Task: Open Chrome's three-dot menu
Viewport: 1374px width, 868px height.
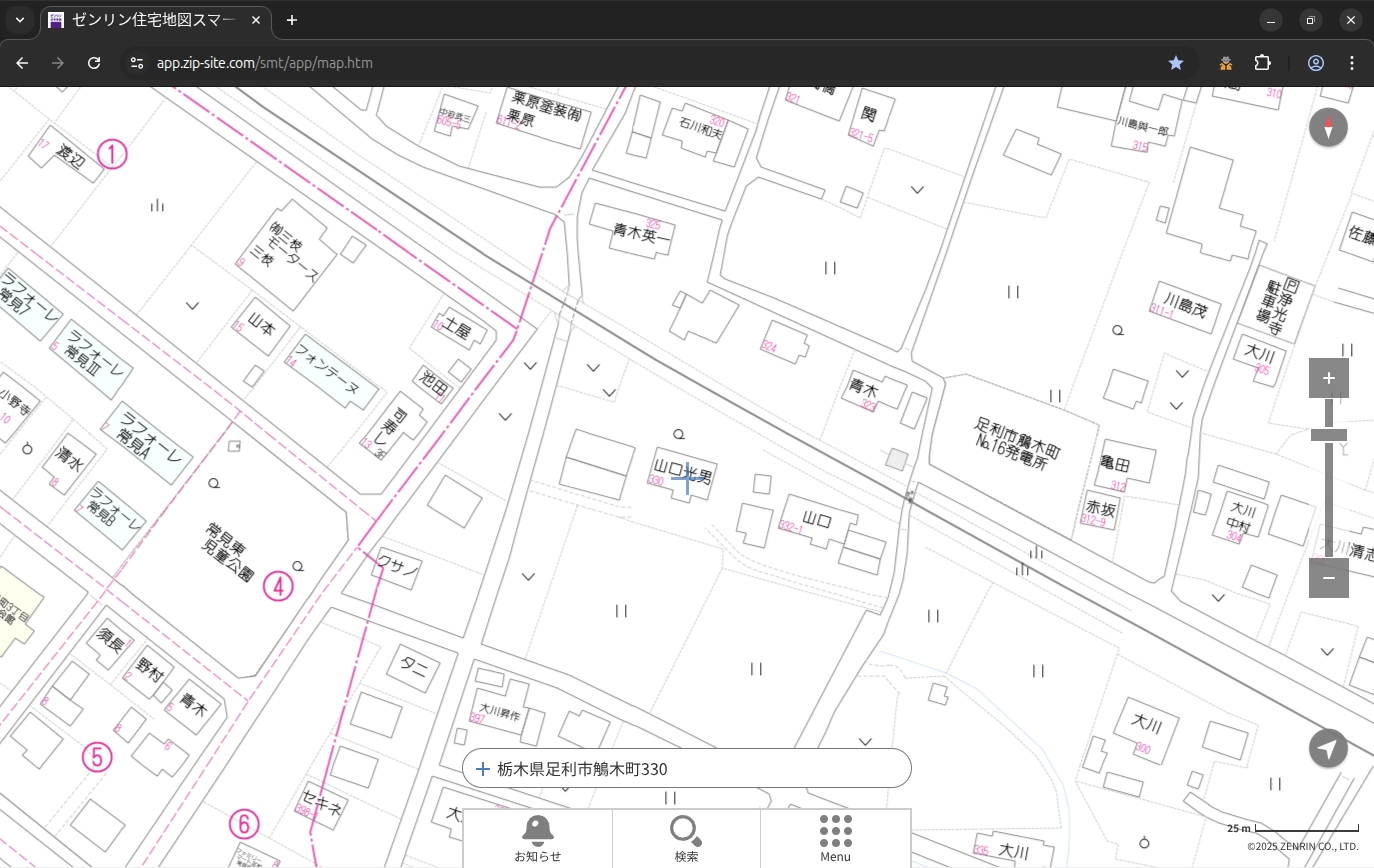Action: point(1352,63)
